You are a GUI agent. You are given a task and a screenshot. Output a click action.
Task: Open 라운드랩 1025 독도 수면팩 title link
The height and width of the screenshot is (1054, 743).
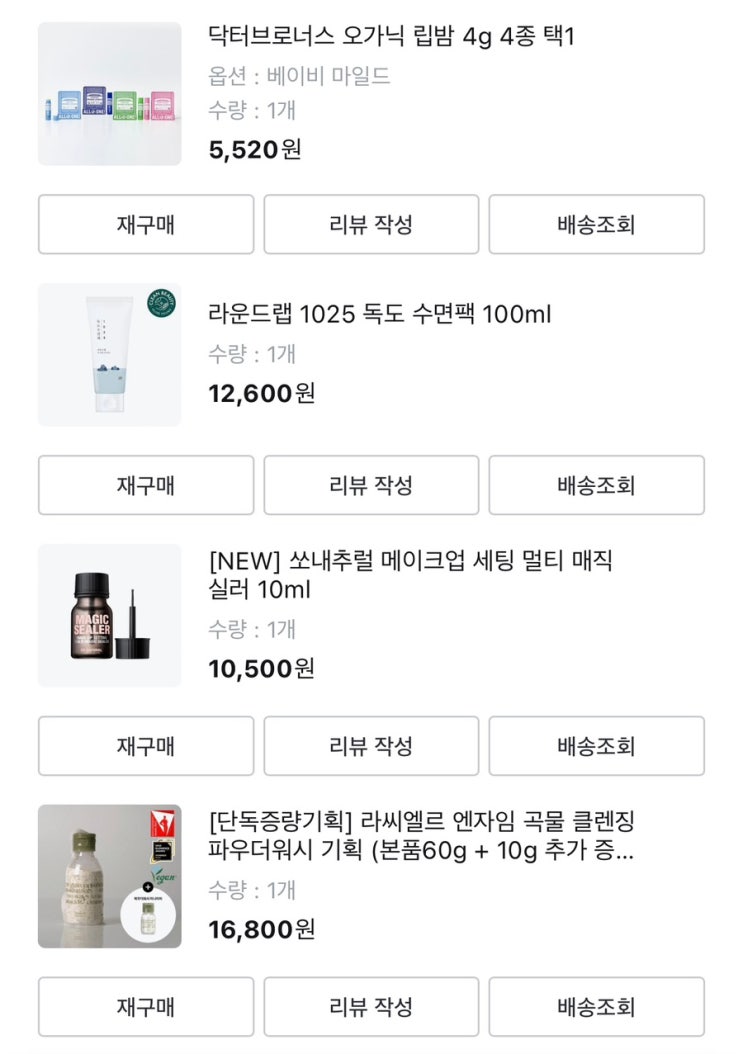point(380,315)
